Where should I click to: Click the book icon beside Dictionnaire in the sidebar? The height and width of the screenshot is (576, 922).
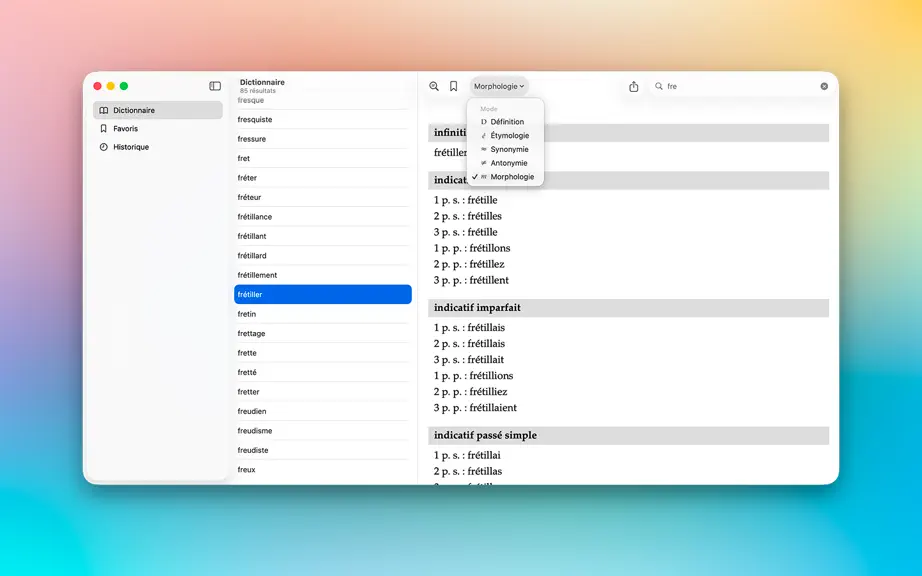103,110
